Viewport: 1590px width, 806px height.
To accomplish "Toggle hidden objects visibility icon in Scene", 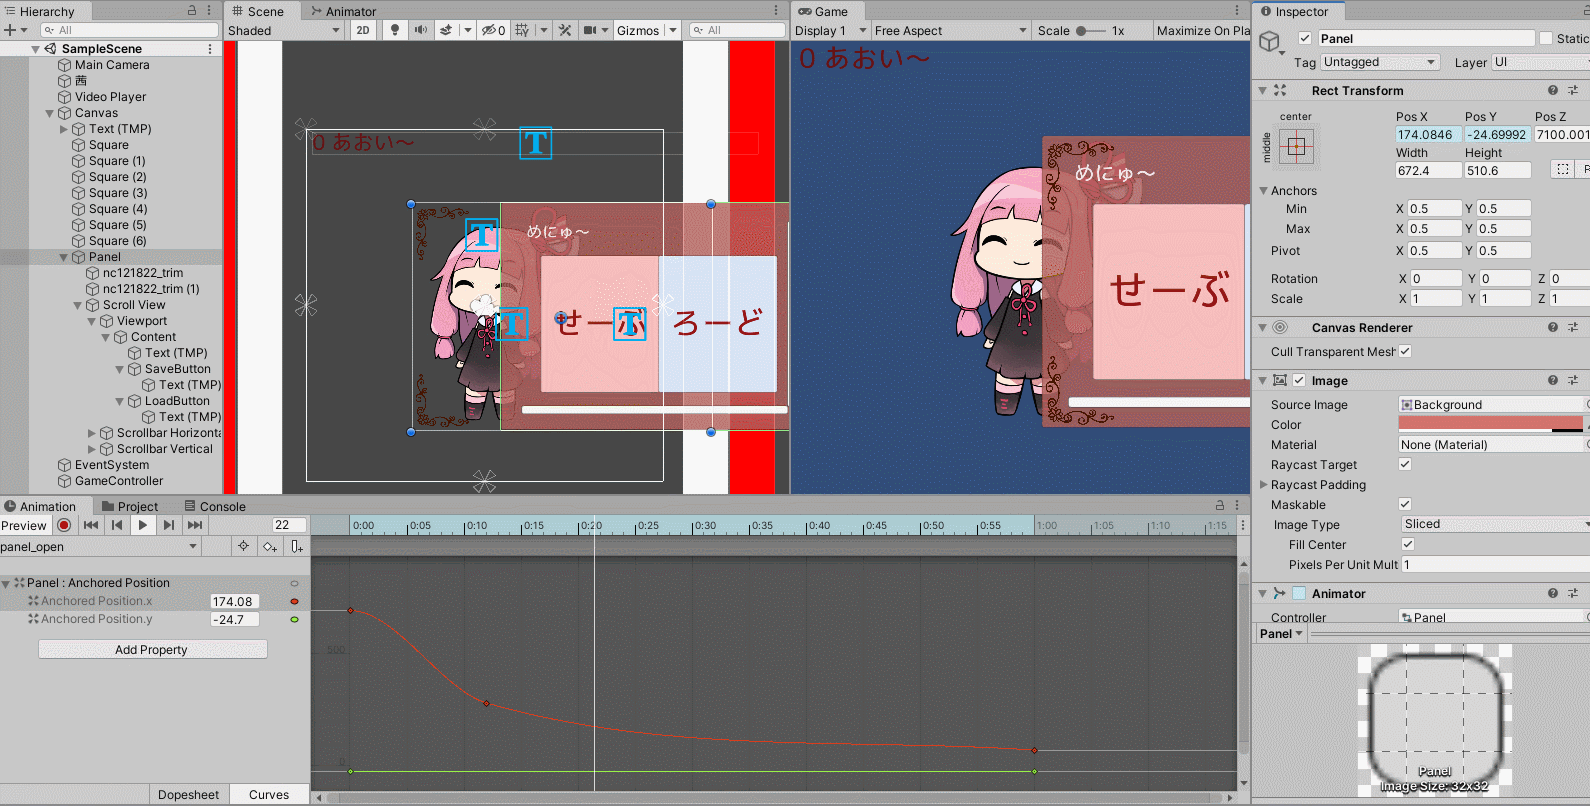I will (x=493, y=30).
